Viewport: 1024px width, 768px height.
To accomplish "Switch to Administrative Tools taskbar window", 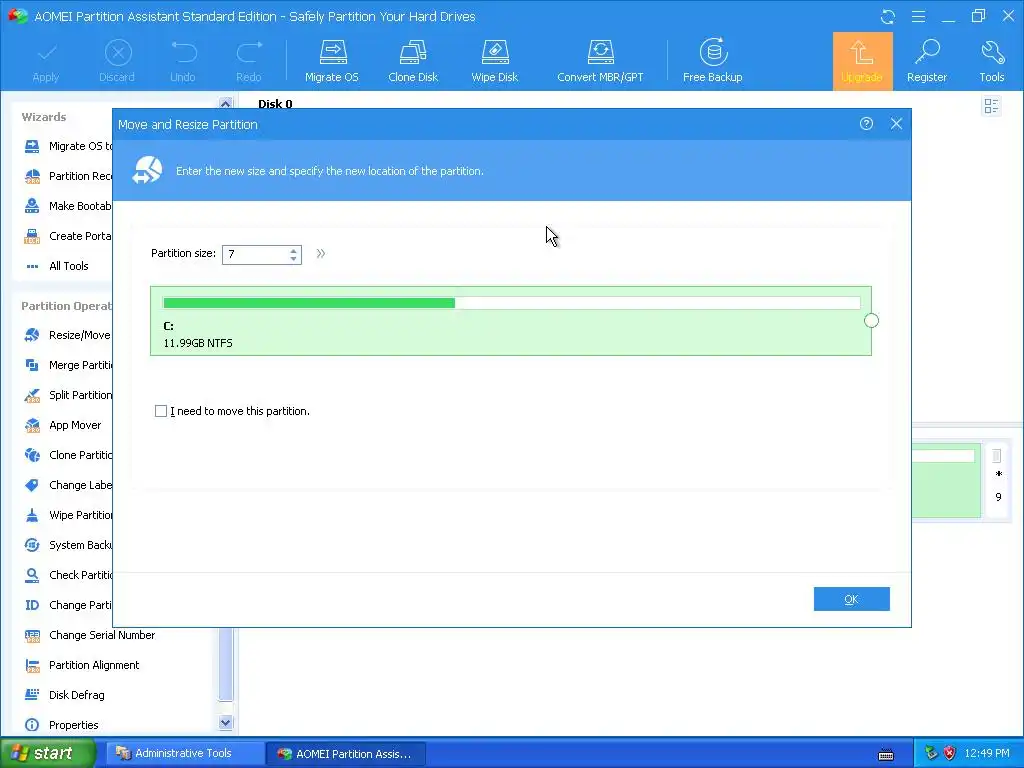I will point(184,754).
